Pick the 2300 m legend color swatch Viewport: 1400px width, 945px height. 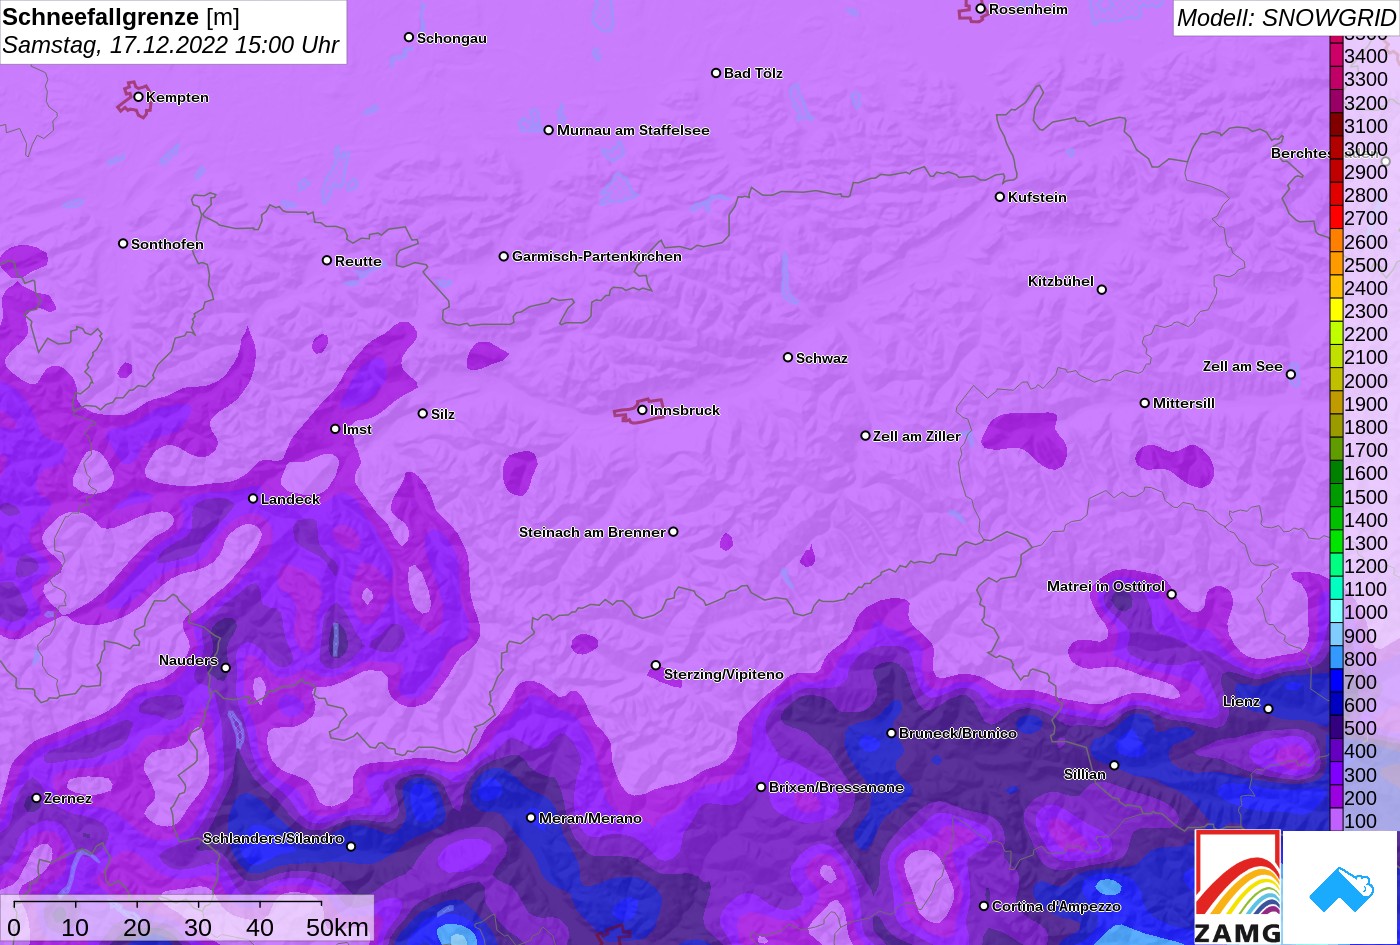pos(1336,311)
